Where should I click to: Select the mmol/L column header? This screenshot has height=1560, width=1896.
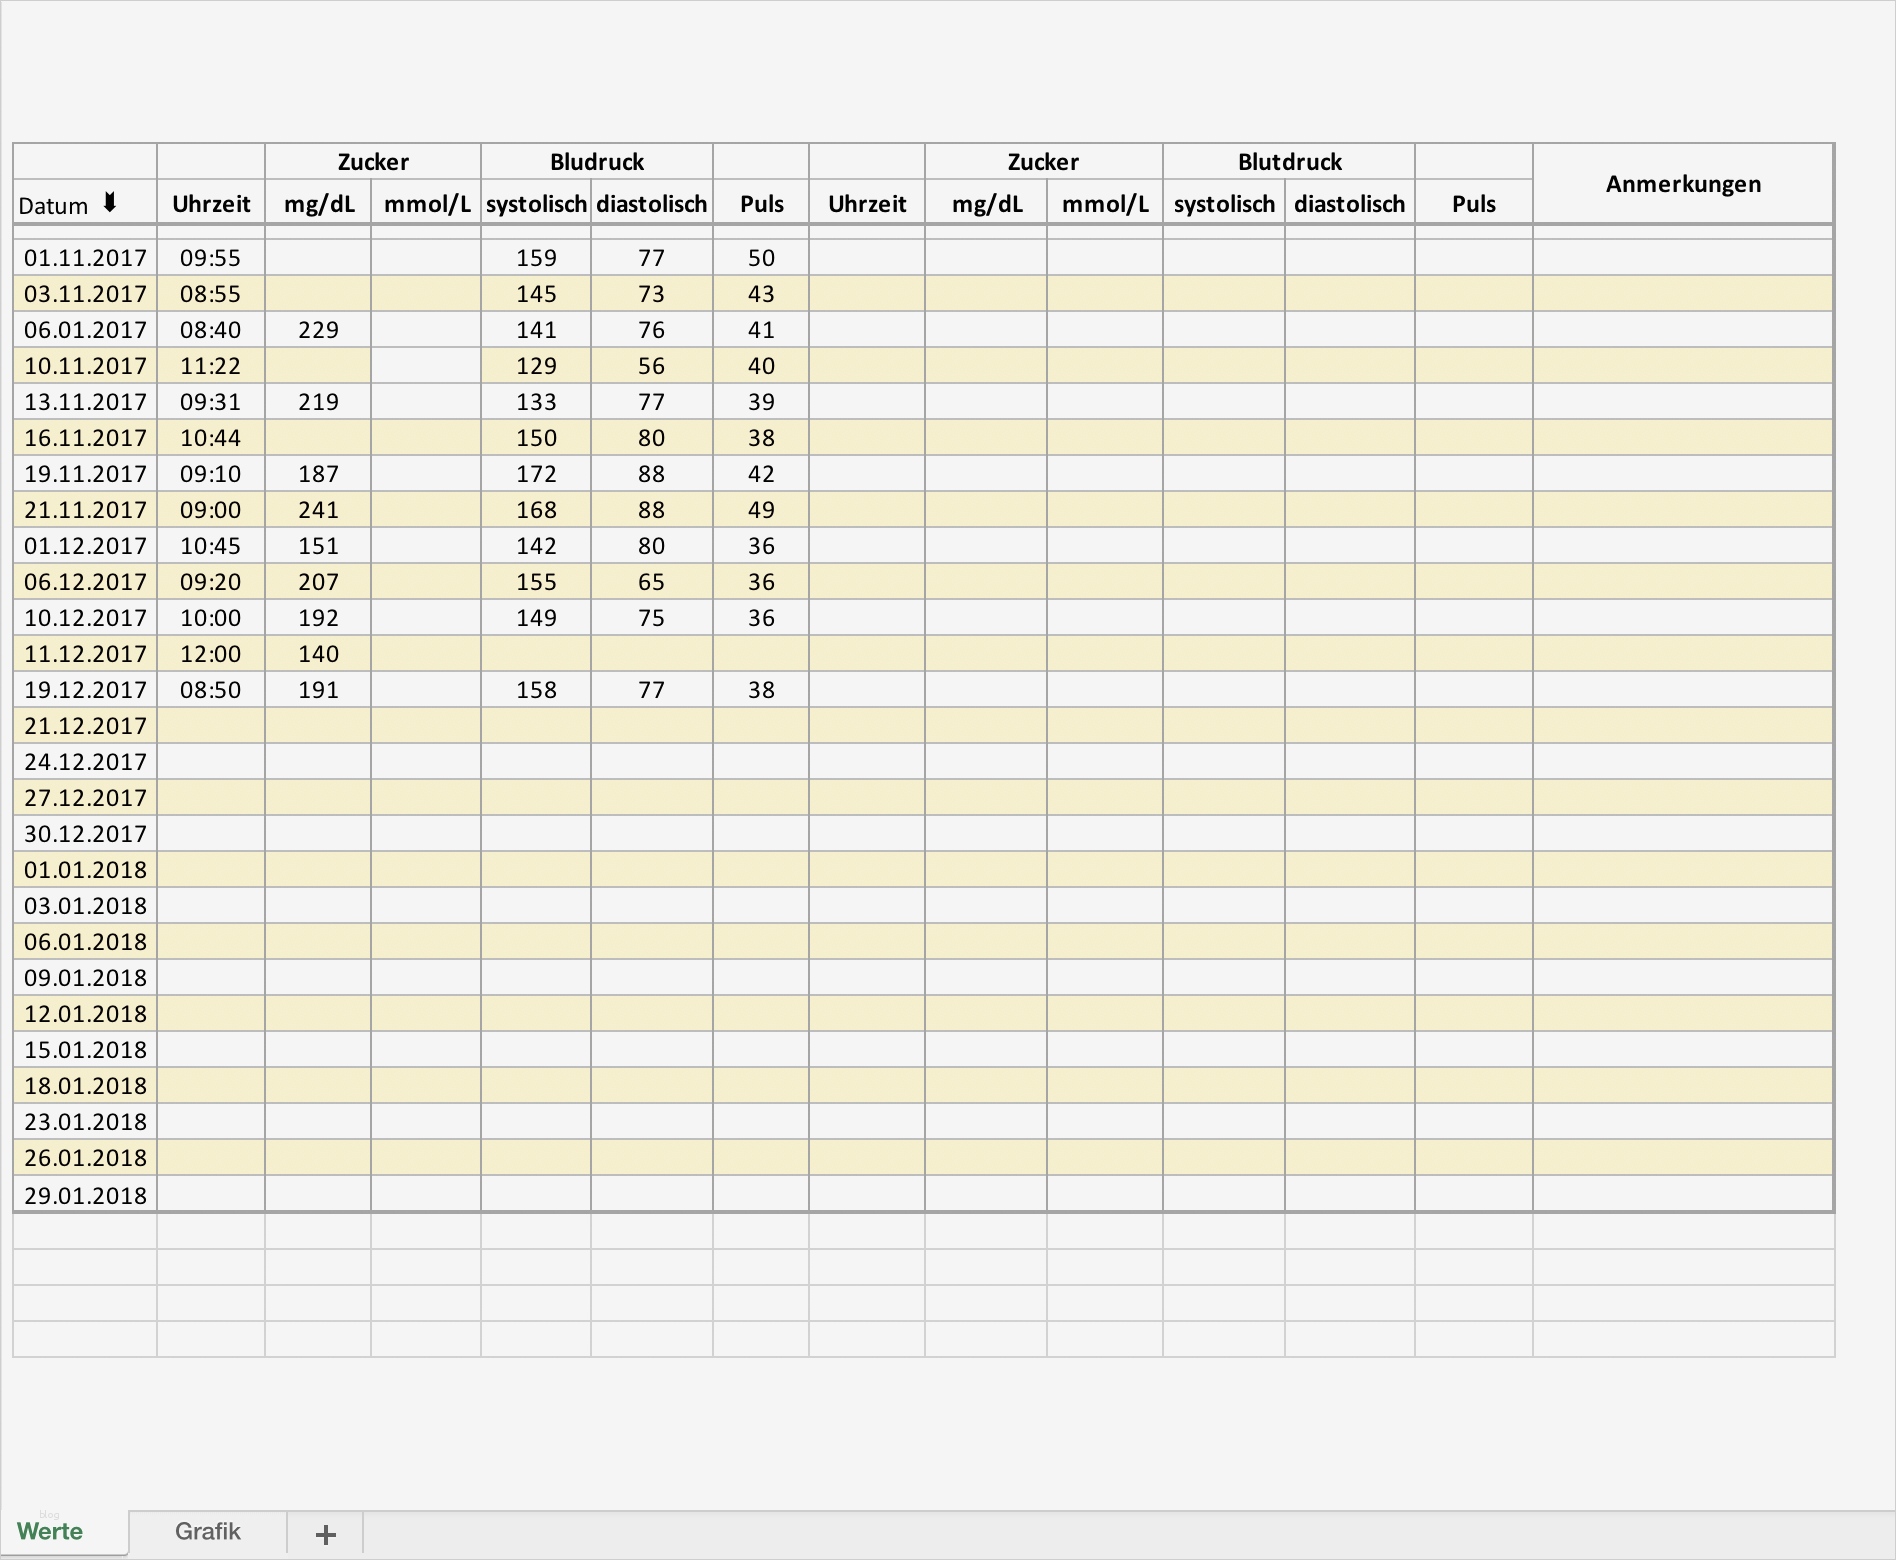426,203
